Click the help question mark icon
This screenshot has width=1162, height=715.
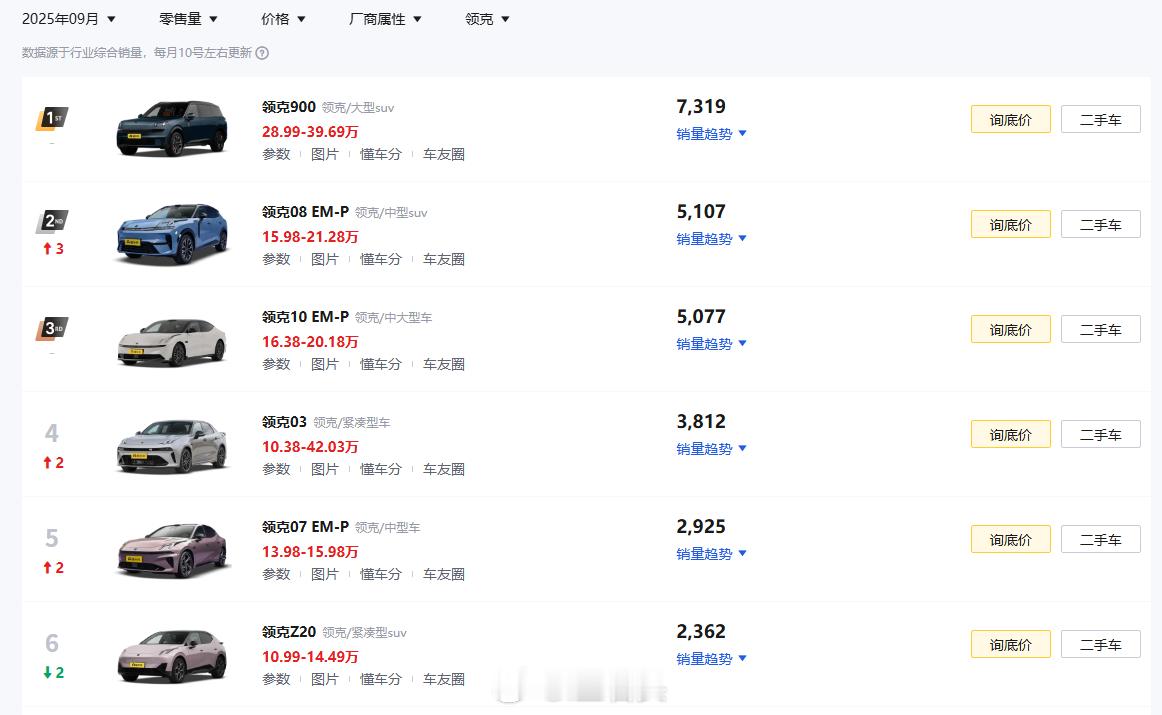coord(262,53)
